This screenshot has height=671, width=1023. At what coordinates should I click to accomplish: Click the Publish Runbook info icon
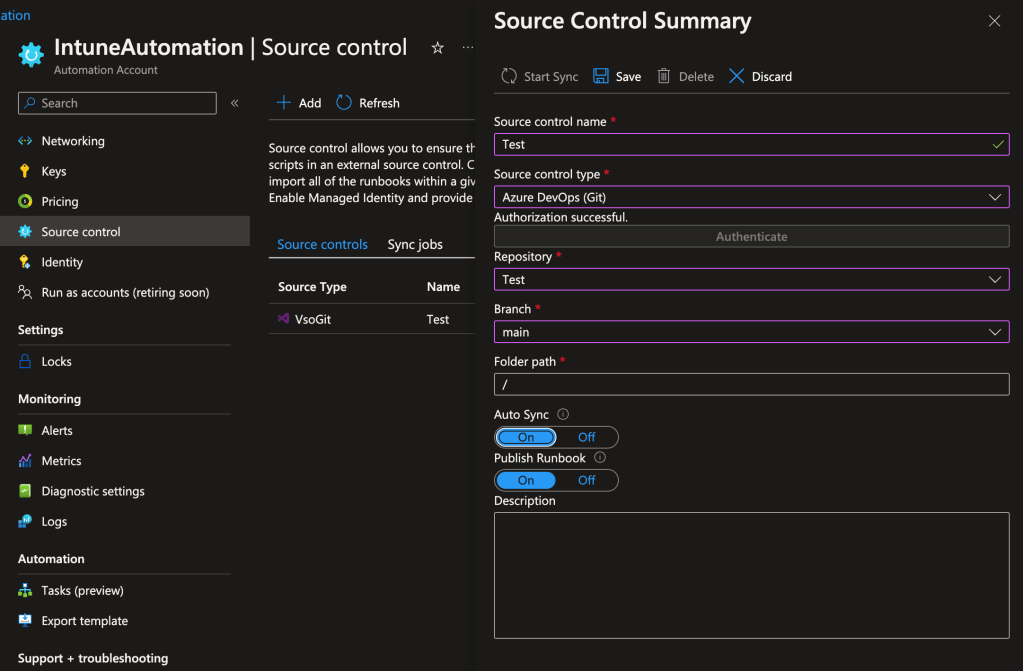[600, 457]
